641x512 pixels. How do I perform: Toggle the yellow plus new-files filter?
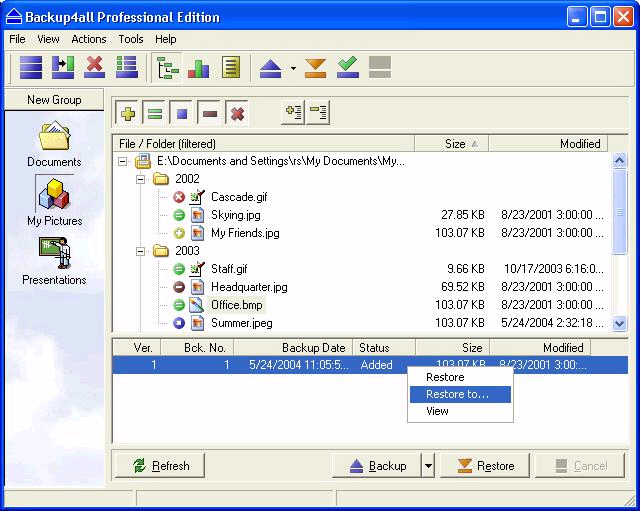(128, 113)
